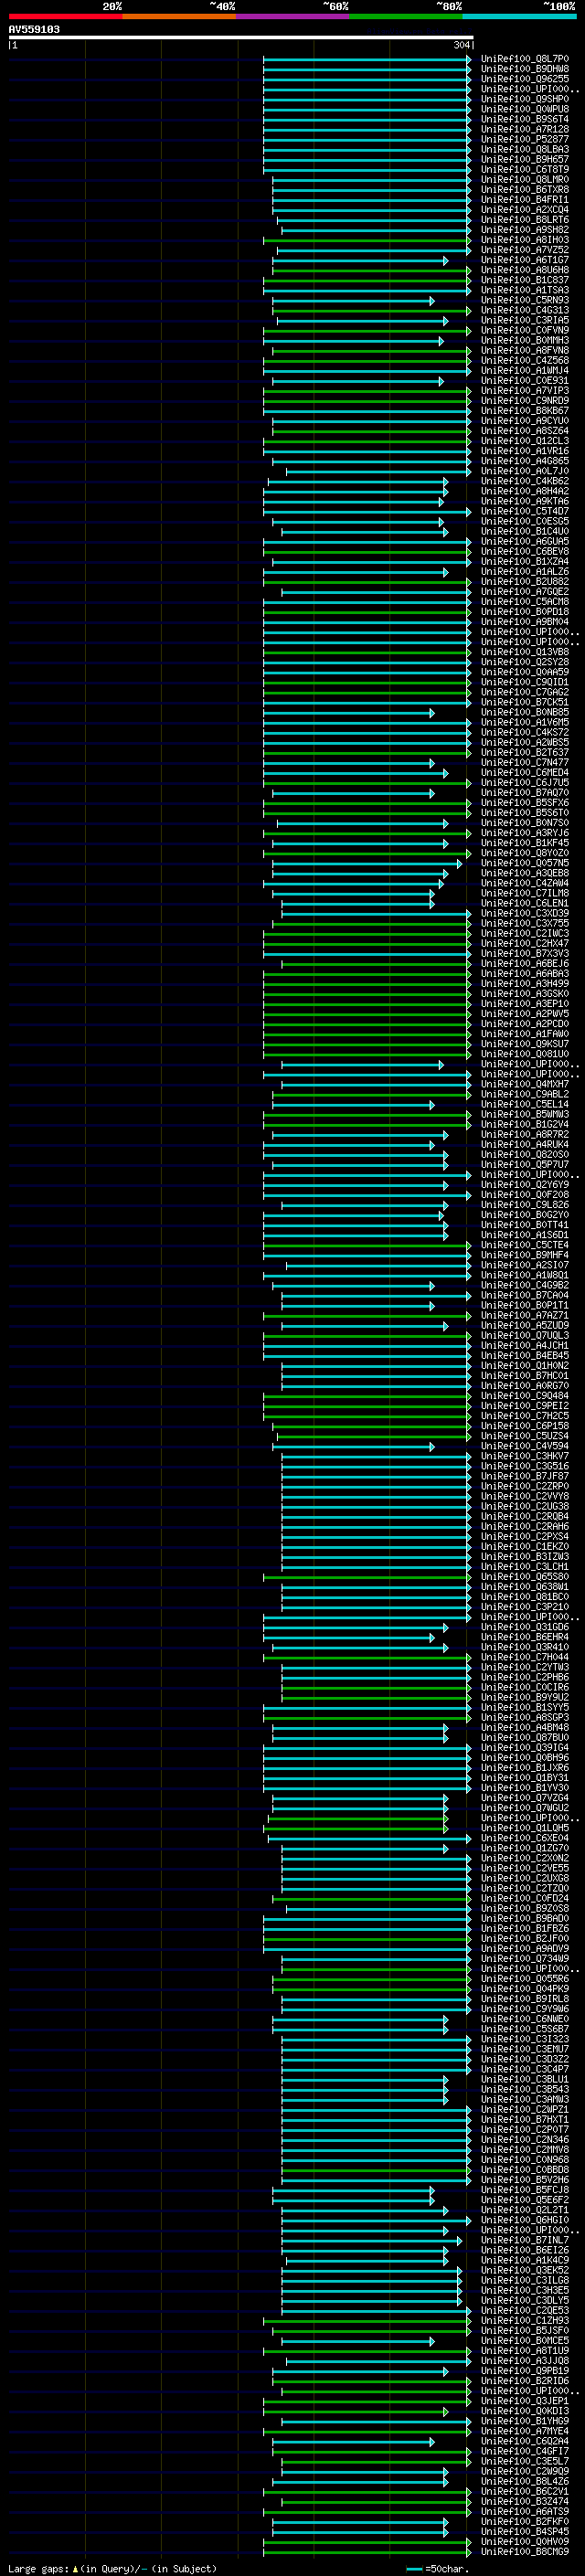Select hit label UniRef100_B4FRI1
The image size is (585, 2576).
pos(524,200)
